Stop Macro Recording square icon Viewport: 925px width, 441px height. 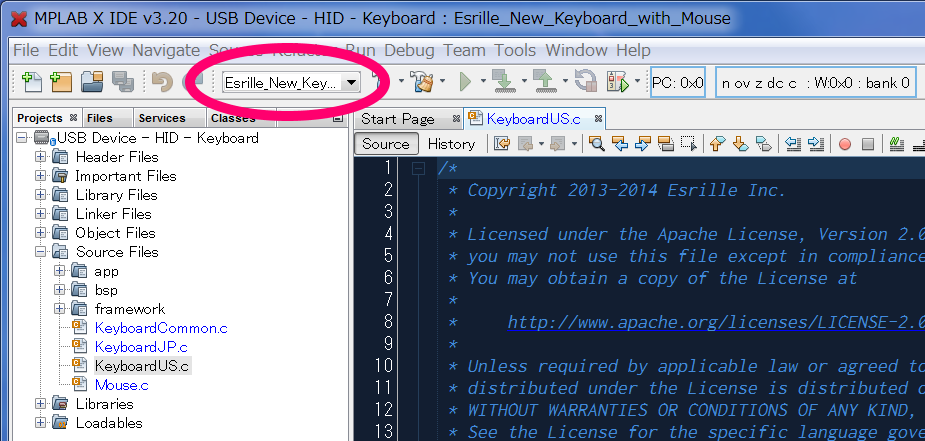point(868,144)
